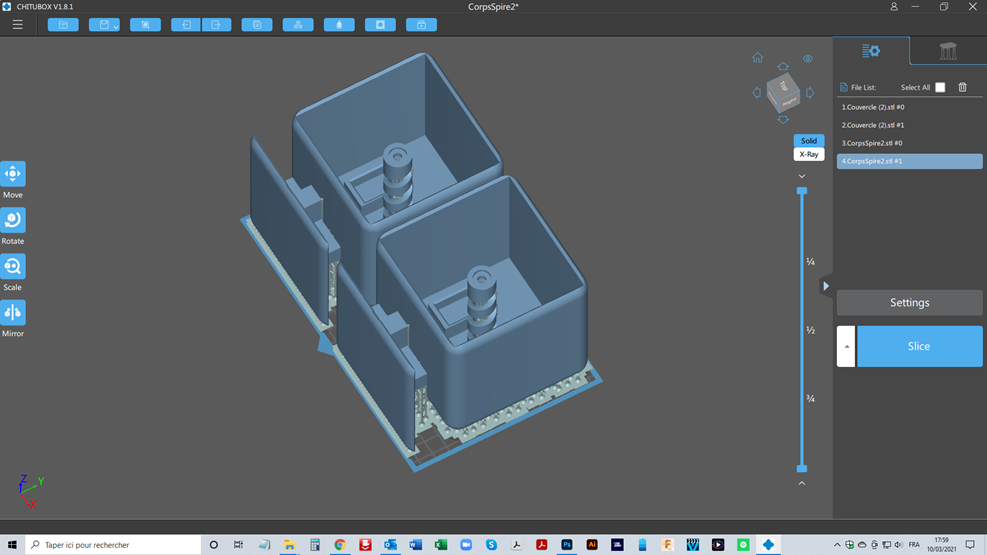Select the Move tool
Viewport: 987px width, 555px height.
[x=13, y=174]
